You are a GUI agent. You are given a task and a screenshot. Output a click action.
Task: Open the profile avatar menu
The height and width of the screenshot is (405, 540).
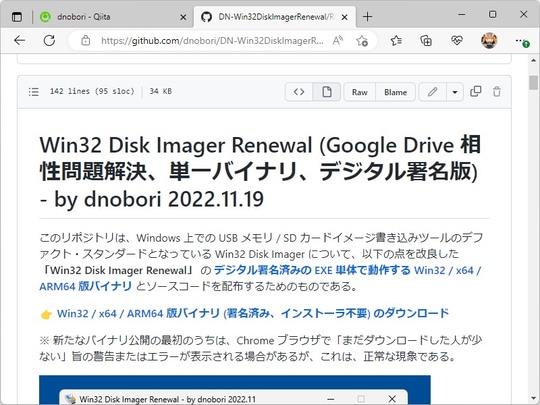pos(489,41)
